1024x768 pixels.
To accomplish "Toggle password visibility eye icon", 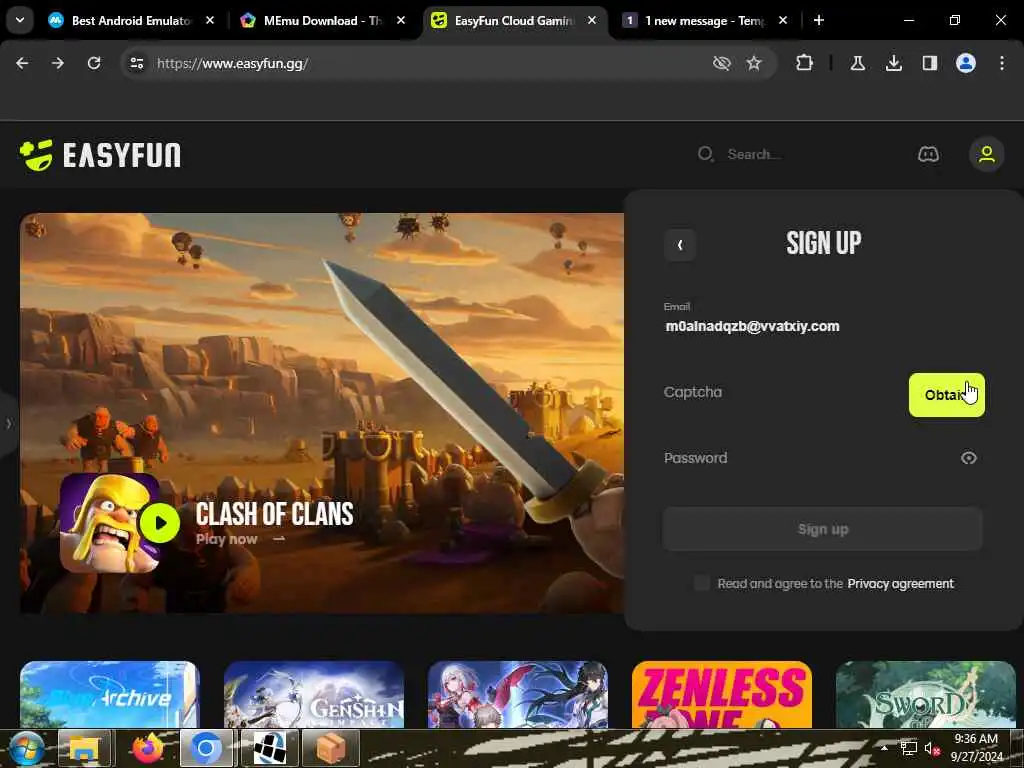I will [x=968, y=458].
